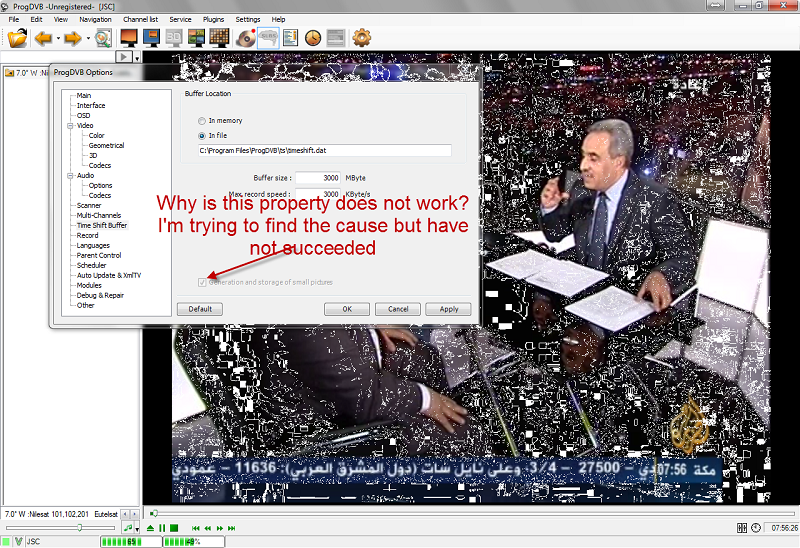The height and width of the screenshot is (548, 800).
Task: Open the Plugins menu
Action: pyautogui.click(x=212, y=19)
